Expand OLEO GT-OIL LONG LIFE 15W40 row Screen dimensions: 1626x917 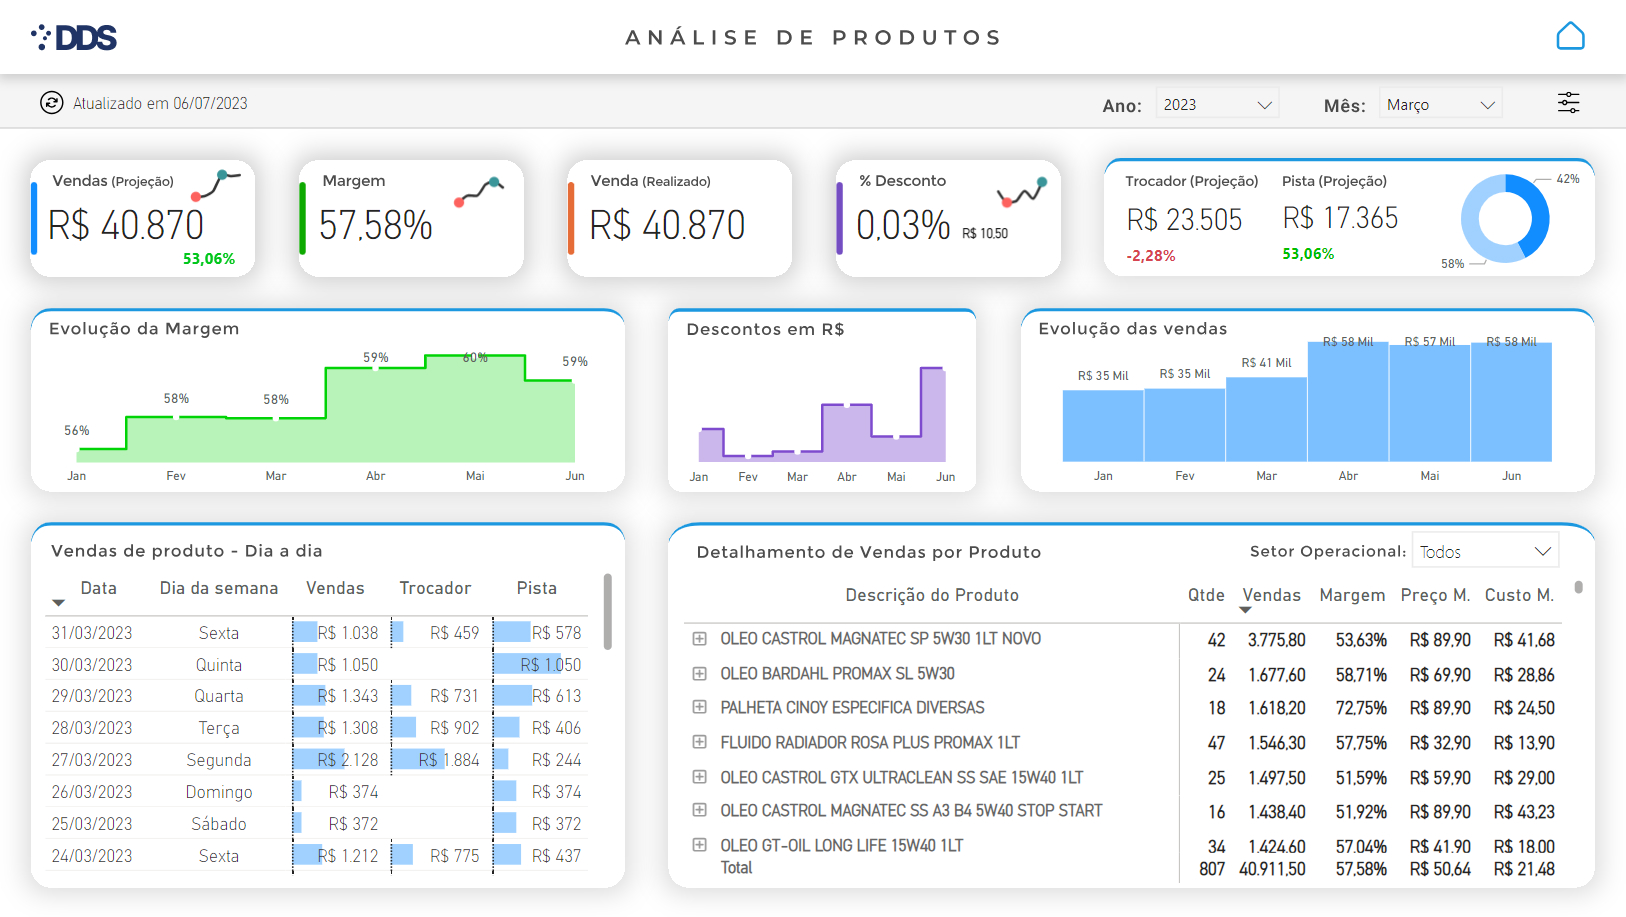(700, 845)
